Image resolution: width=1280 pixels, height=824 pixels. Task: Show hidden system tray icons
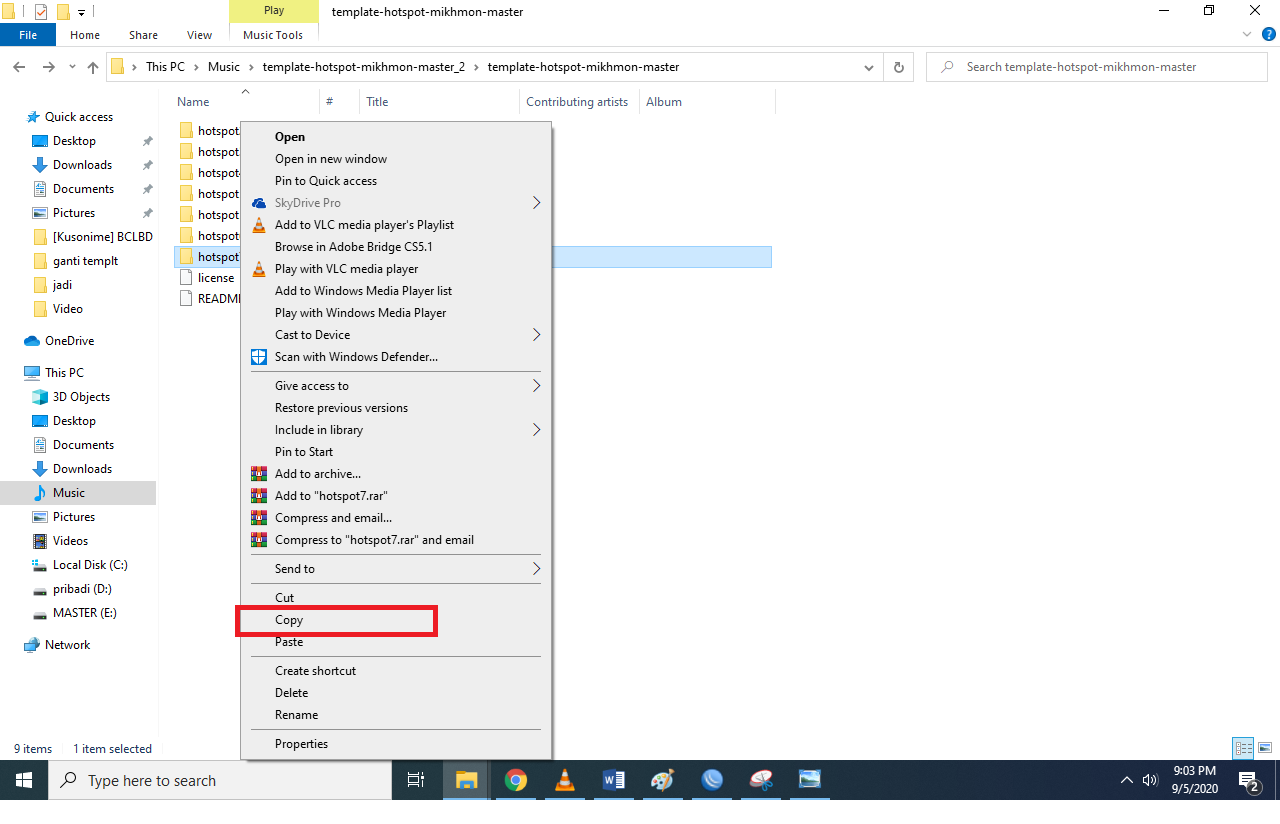coord(1127,780)
